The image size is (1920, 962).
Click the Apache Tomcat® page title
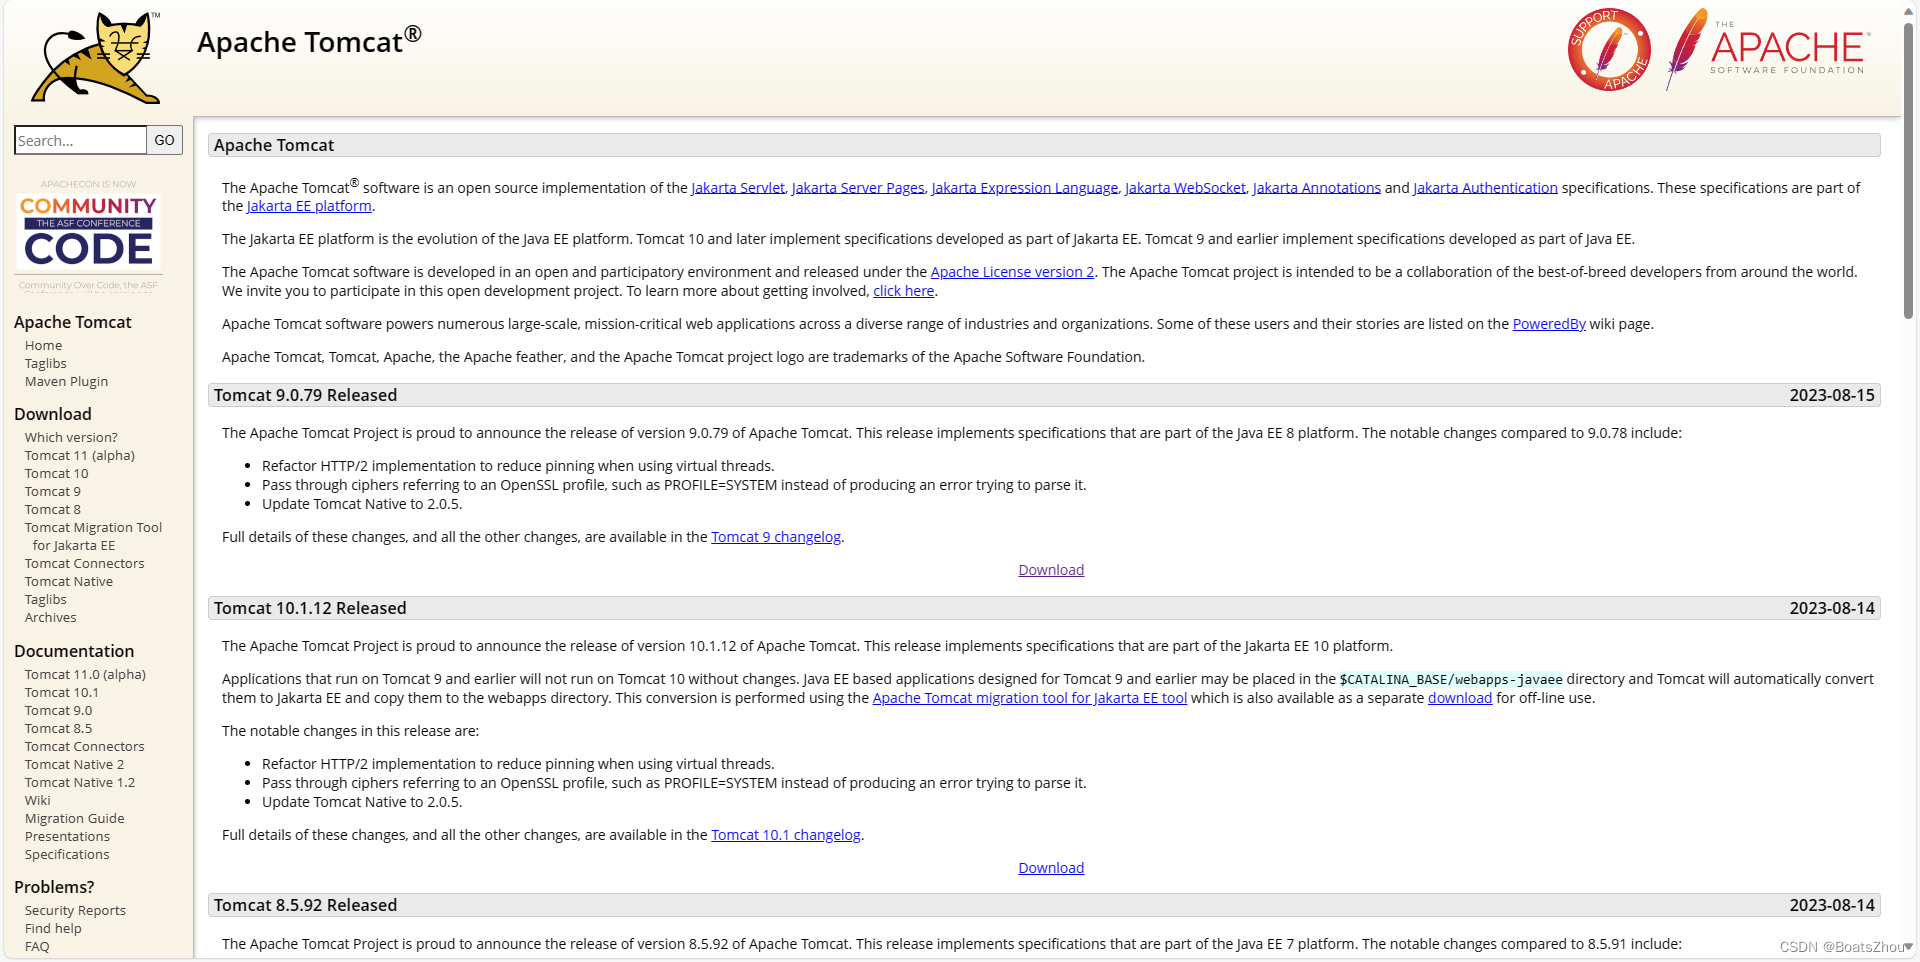pos(309,41)
